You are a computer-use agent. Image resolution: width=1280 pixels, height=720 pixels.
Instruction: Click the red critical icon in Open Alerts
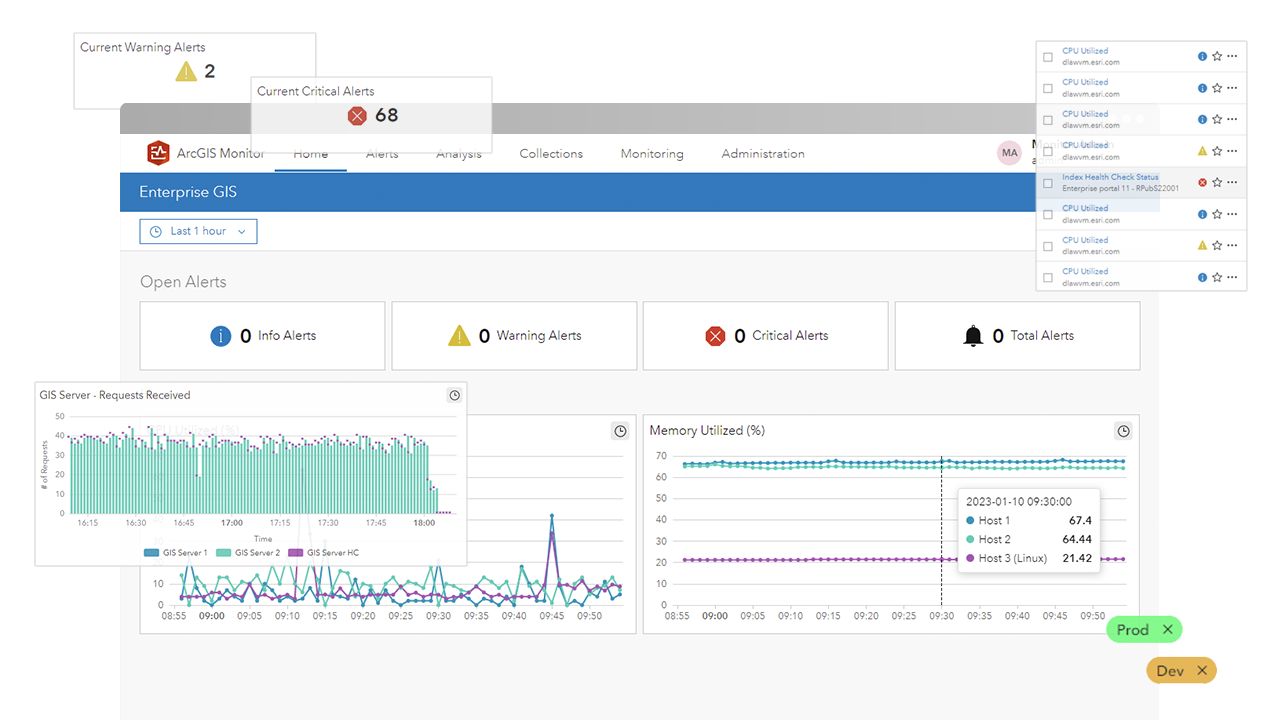pos(715,336)
